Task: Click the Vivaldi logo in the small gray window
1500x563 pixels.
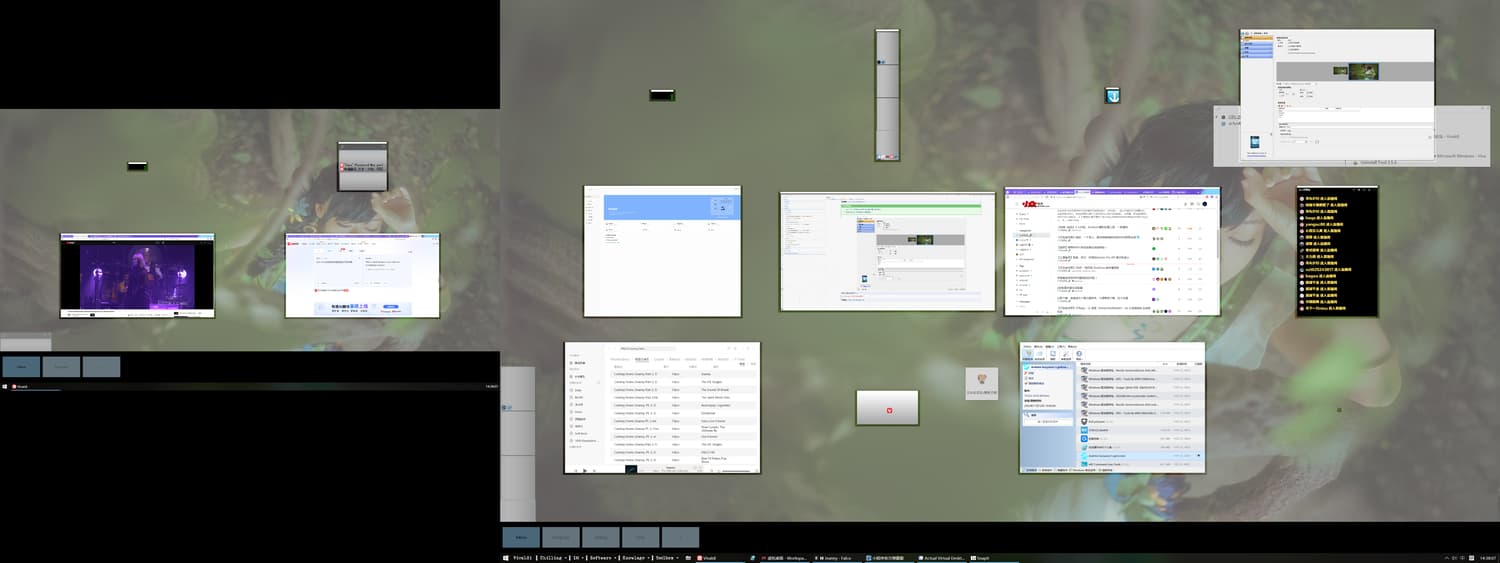Action: click(x=887, y=409)
